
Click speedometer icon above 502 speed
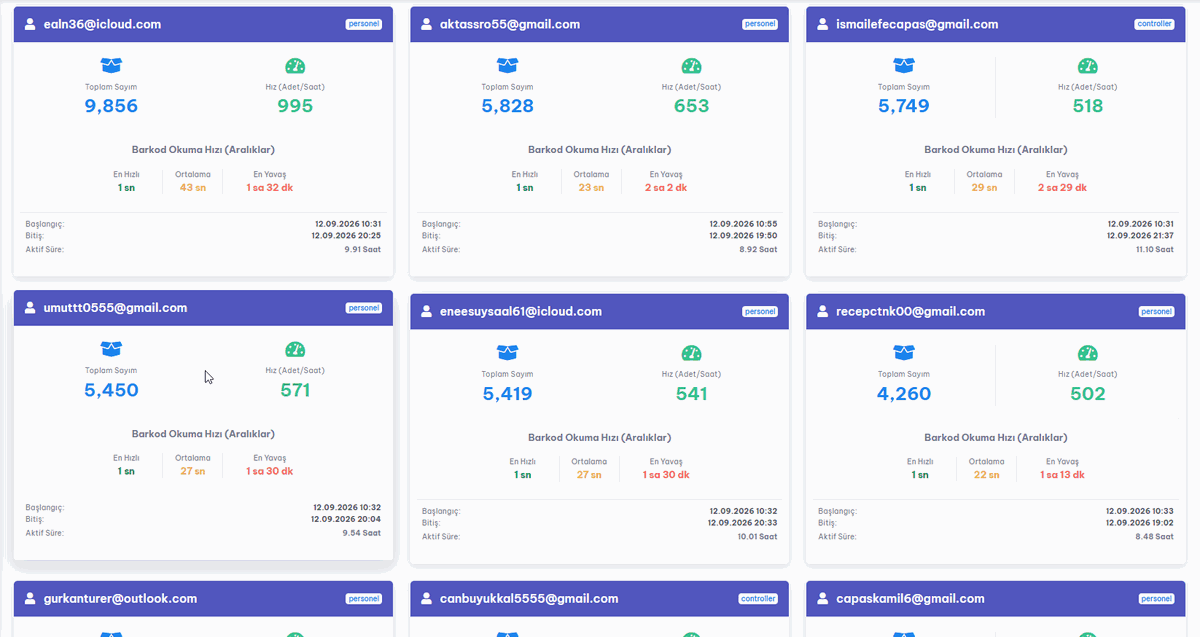1088,353
